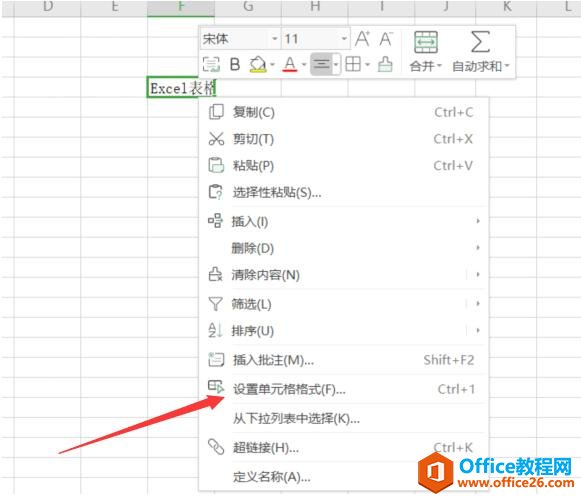The width and height of the screenshot is (581, 500).
Task: Click the Copy (复制) icon in context menu
Action: click(x=216, y=112)
